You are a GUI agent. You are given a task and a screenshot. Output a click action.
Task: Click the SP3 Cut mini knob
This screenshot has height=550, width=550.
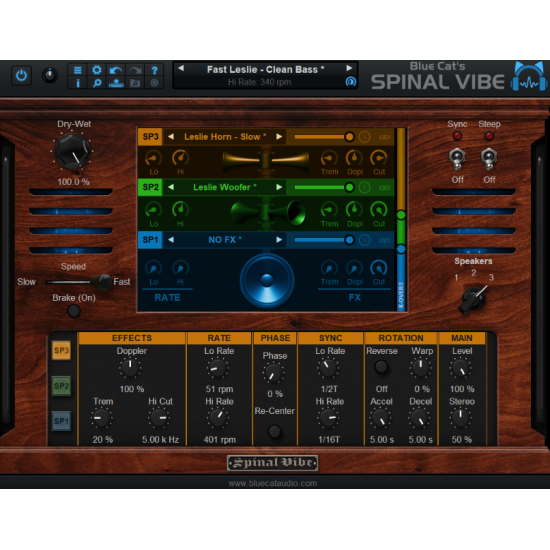[379, 158]
